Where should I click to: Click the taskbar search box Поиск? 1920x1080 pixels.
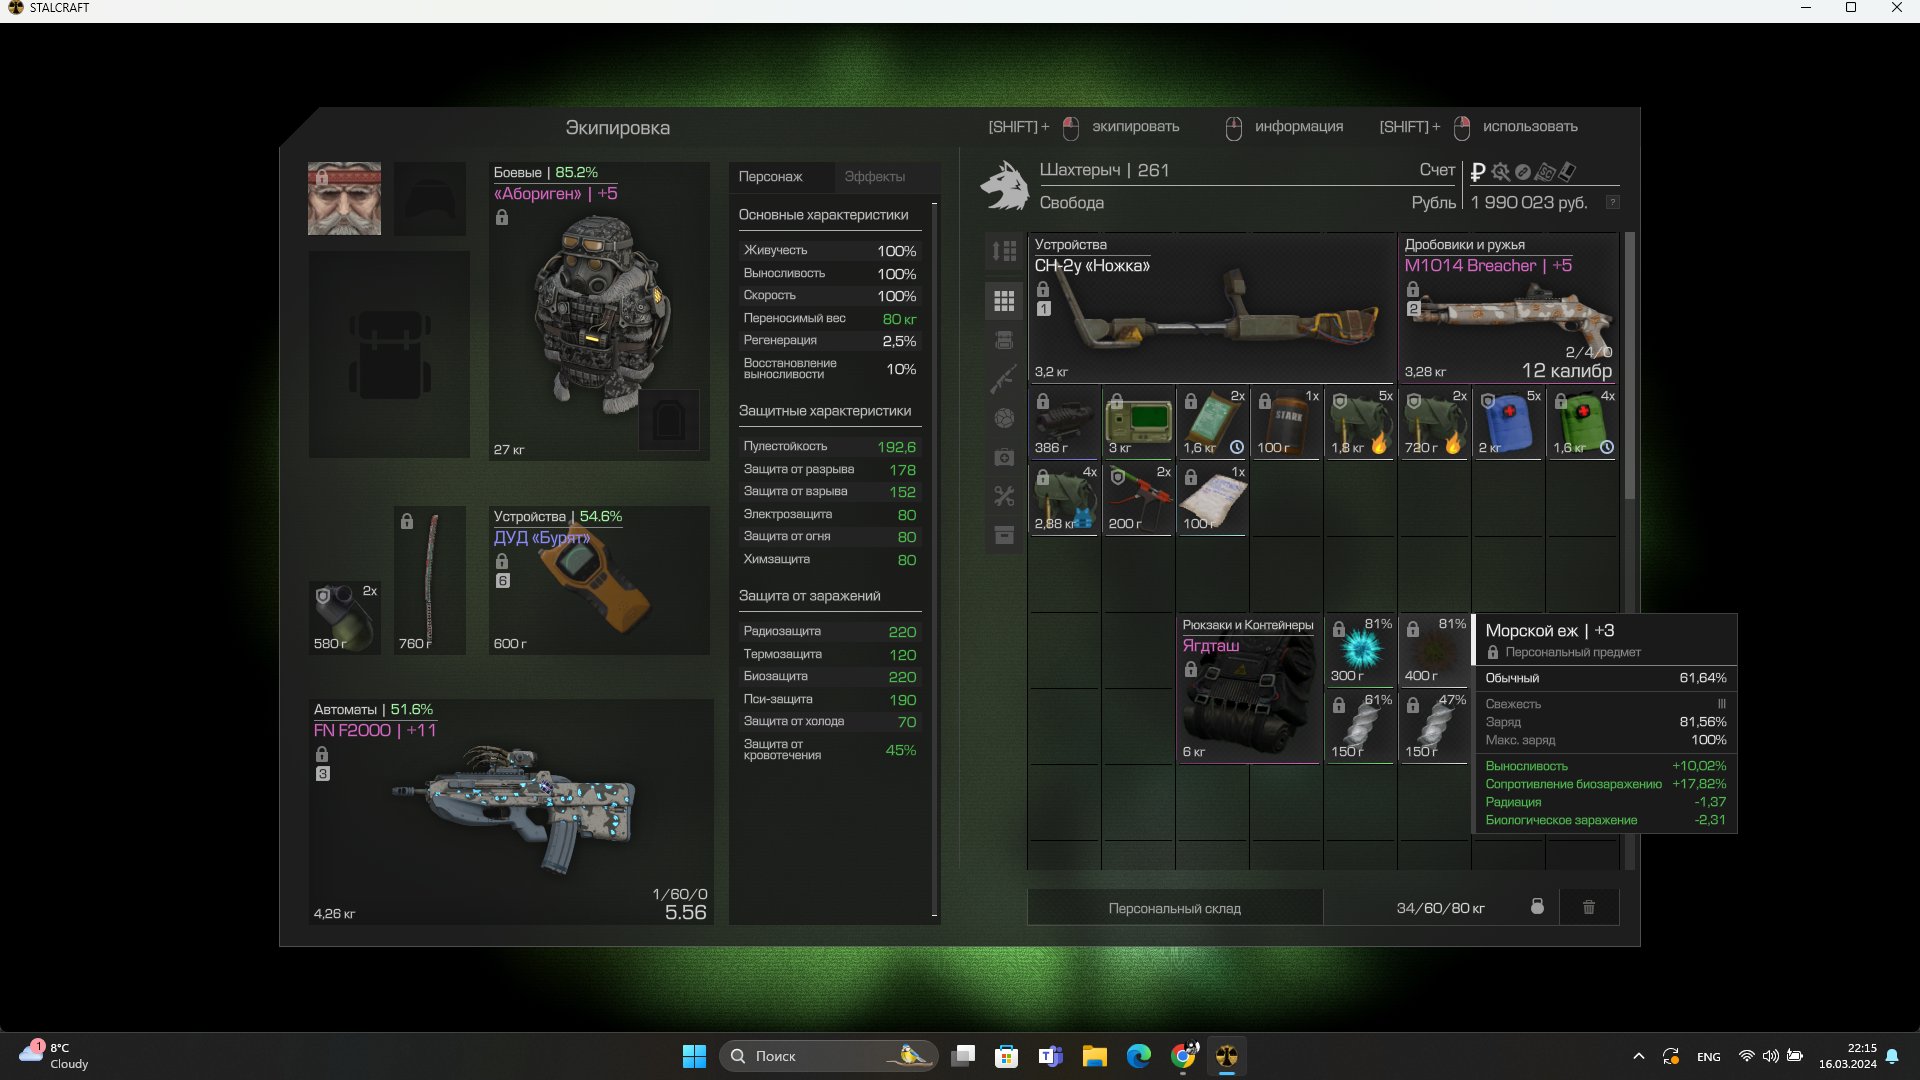pyautogui.click(x=828, y=1056)
